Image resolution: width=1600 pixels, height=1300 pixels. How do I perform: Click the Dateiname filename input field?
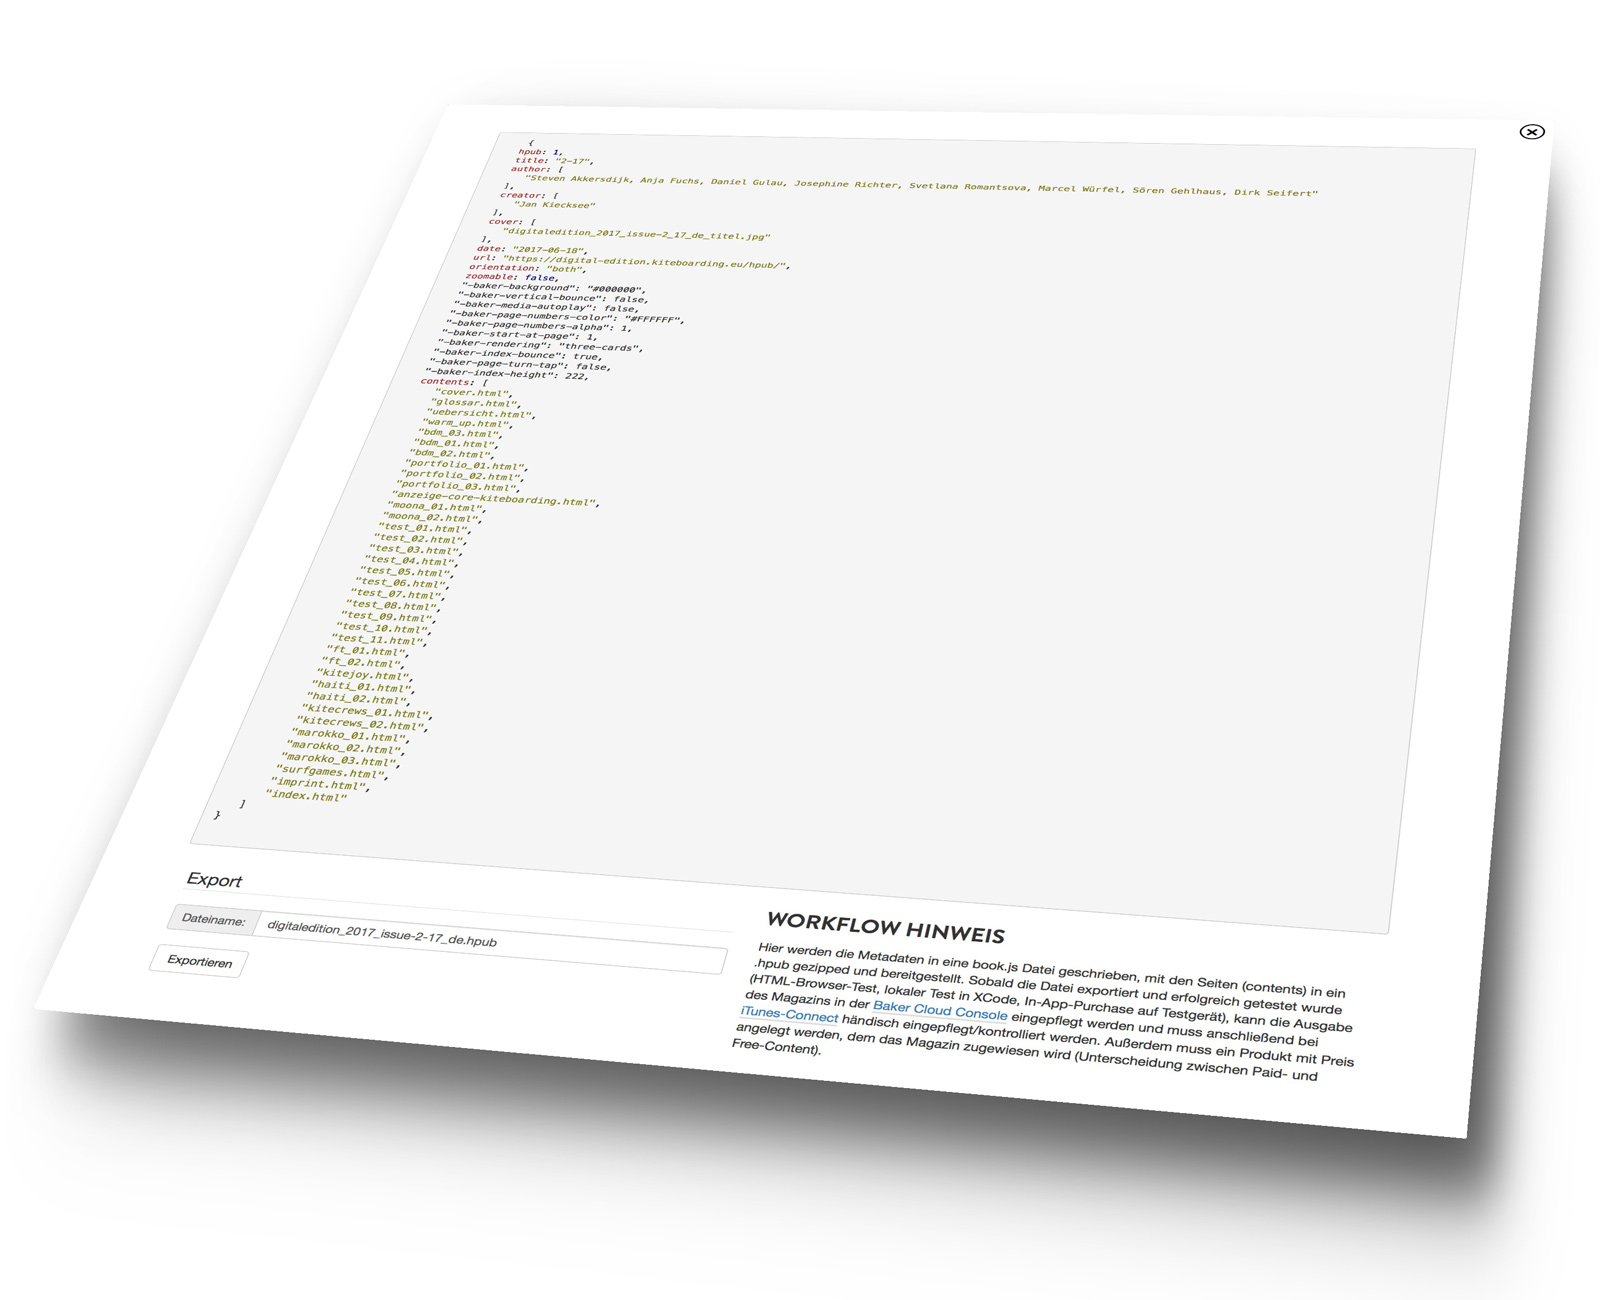[x=490, y=944]
